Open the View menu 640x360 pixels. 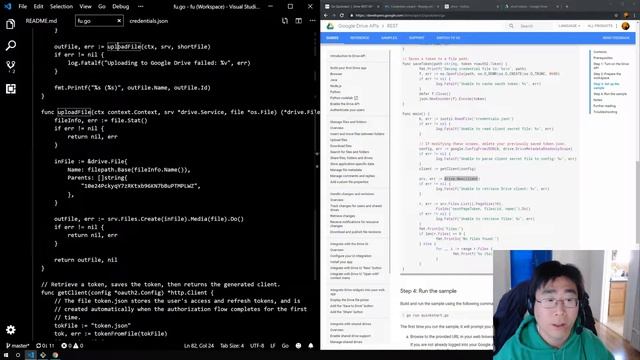coord(85,7)
